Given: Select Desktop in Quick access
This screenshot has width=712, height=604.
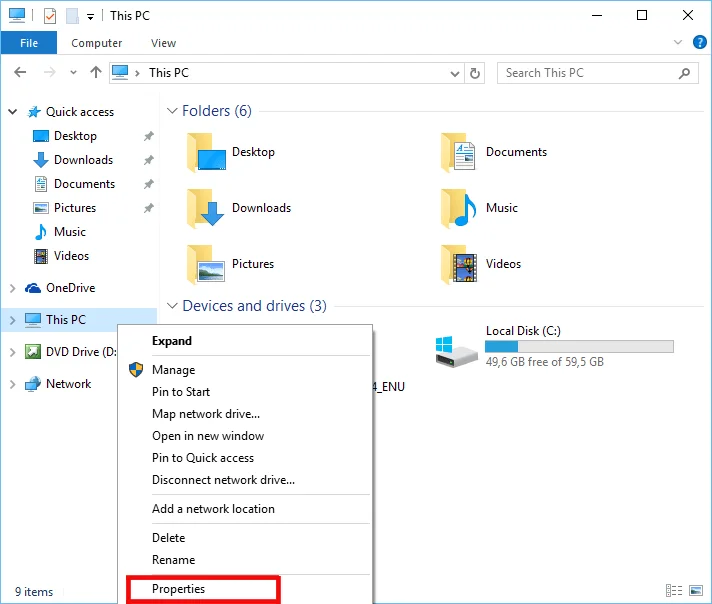Looking at the screenshot, I should (75, 136).
